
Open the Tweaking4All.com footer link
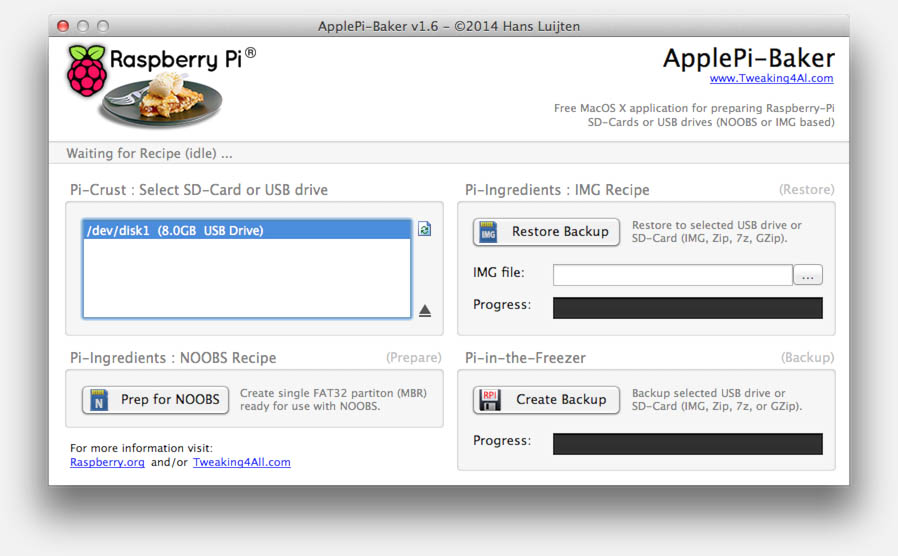point(242,462)
